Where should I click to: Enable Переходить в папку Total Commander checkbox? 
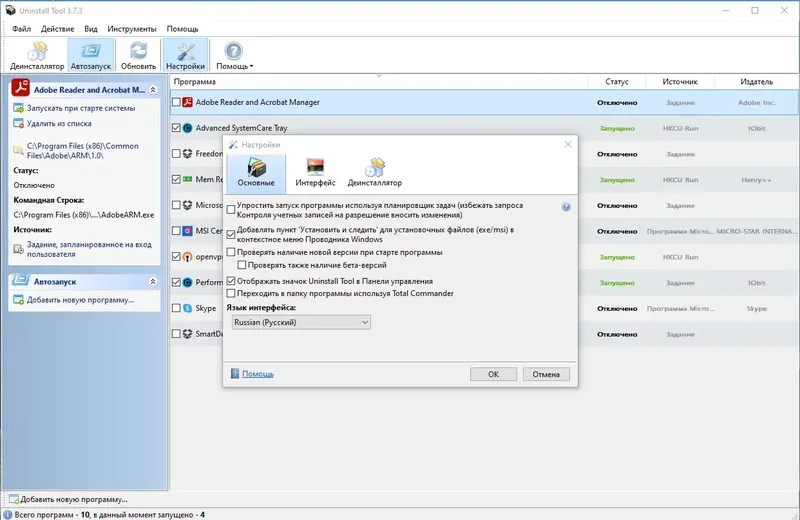pyautogui.click(x=231, y=293)
